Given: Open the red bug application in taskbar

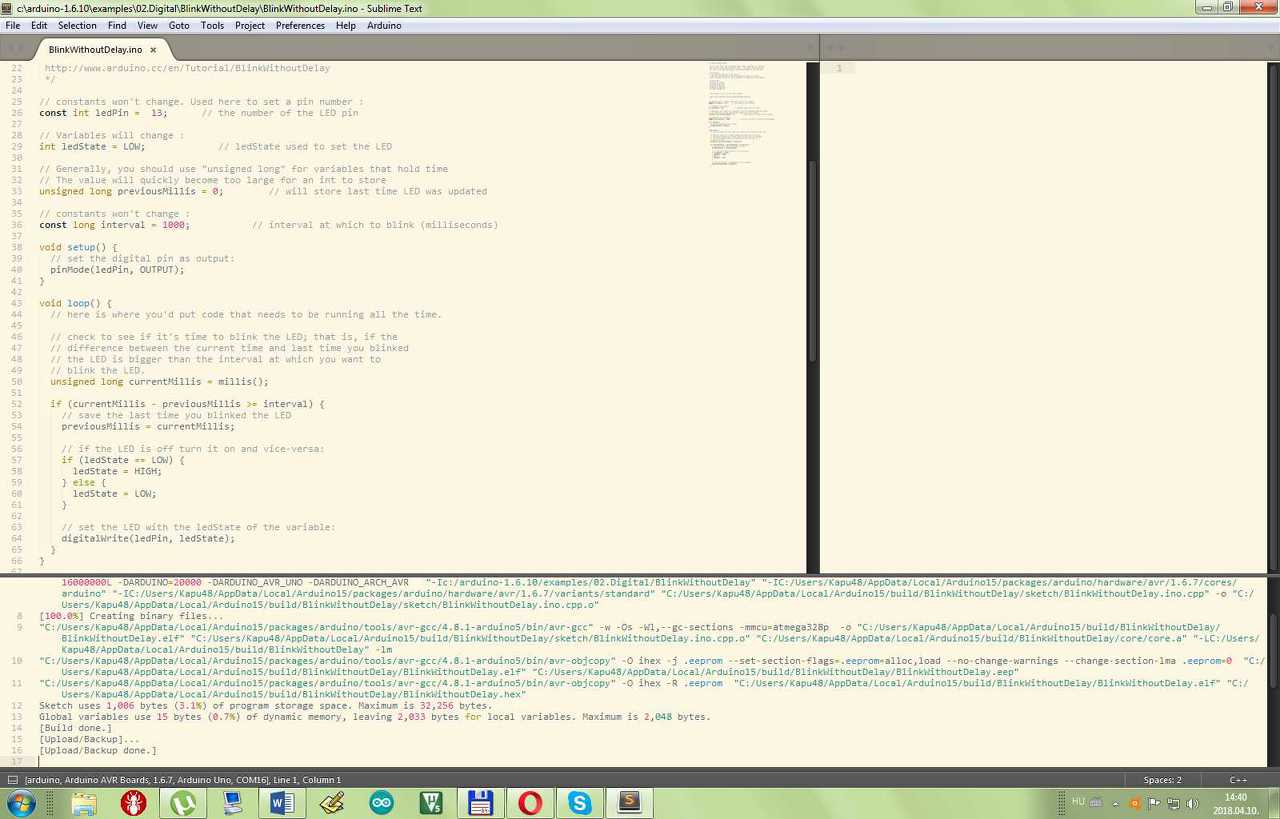Looking at the screenshot, I should 133,803.
